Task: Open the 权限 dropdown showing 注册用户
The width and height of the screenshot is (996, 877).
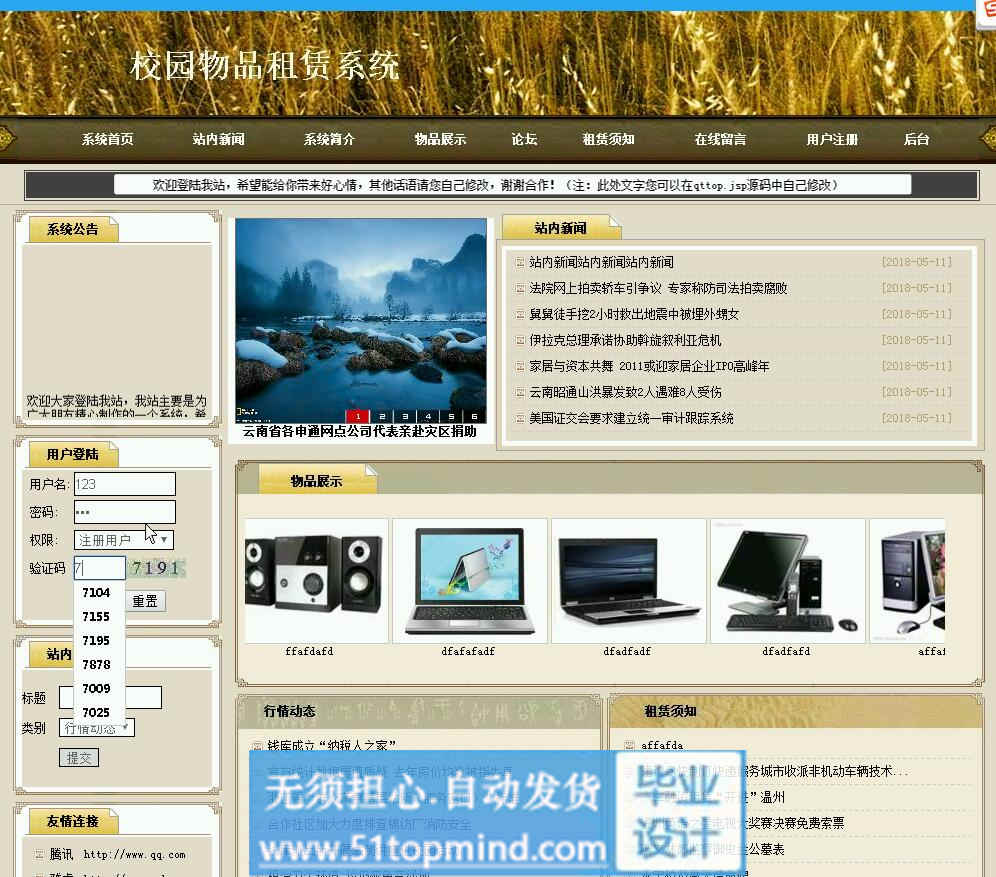Action: coord(124,540)
